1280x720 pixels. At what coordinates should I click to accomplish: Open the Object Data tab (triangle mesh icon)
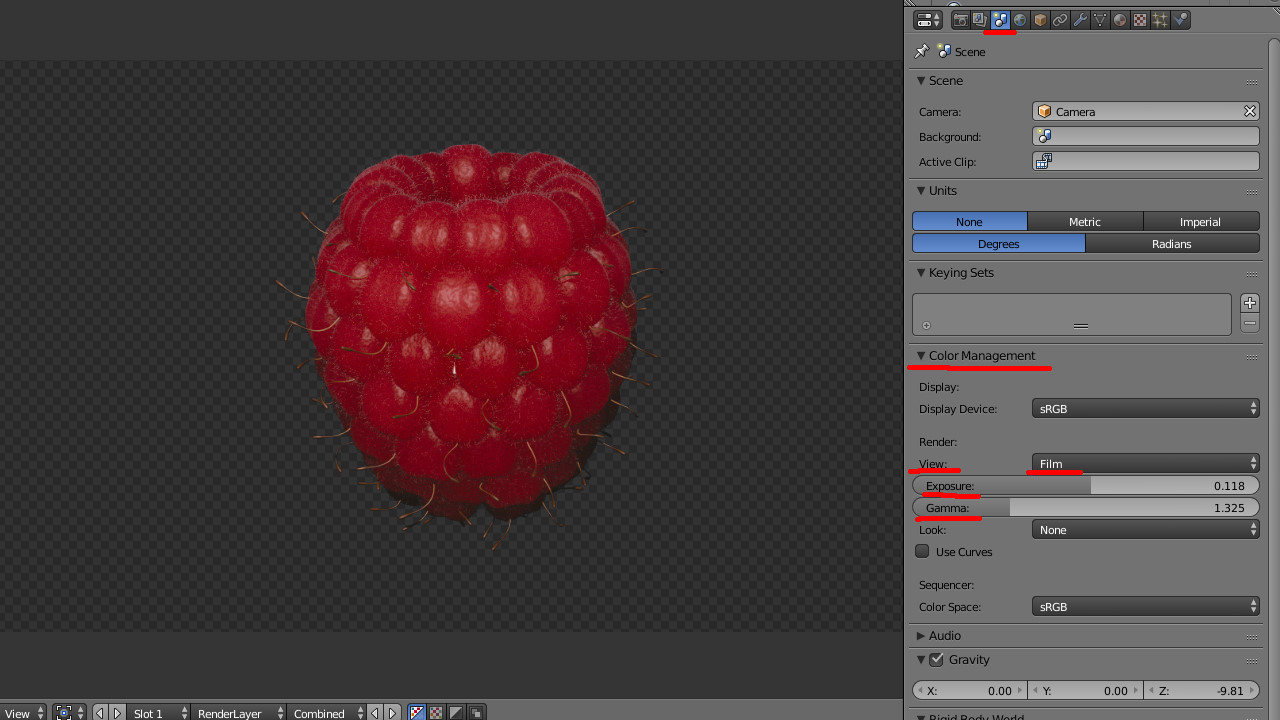pyautogui.click(x=1100, y=20)
